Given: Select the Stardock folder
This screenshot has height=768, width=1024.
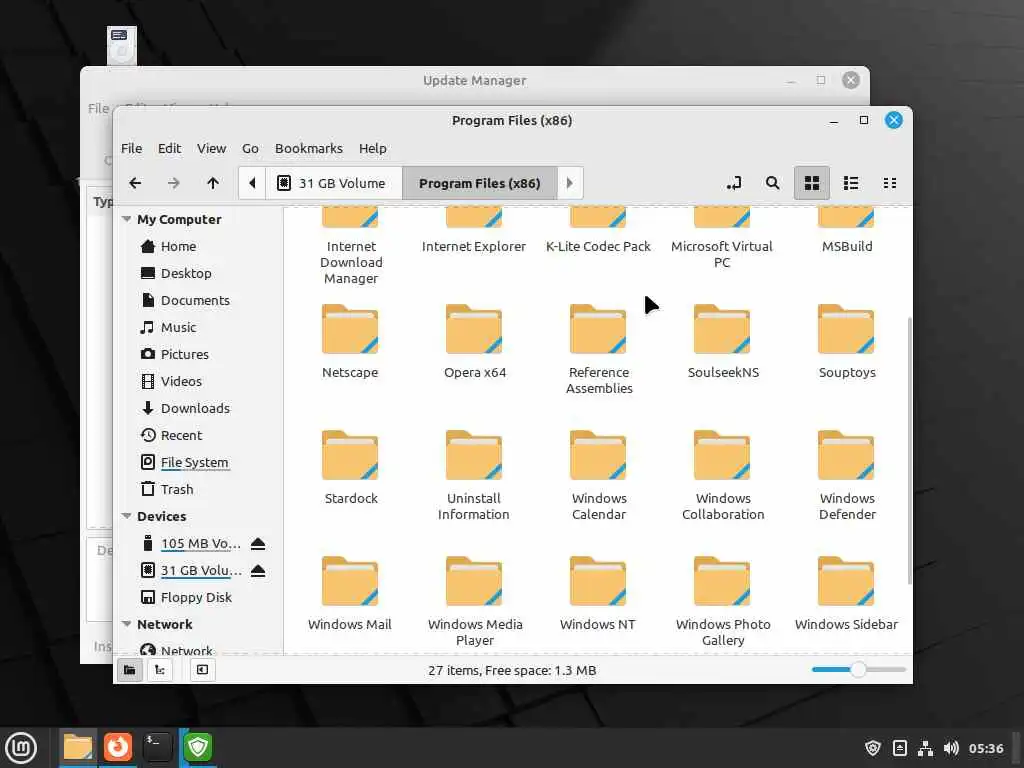Looking at the screenshot, I should [x=351, y=468].
